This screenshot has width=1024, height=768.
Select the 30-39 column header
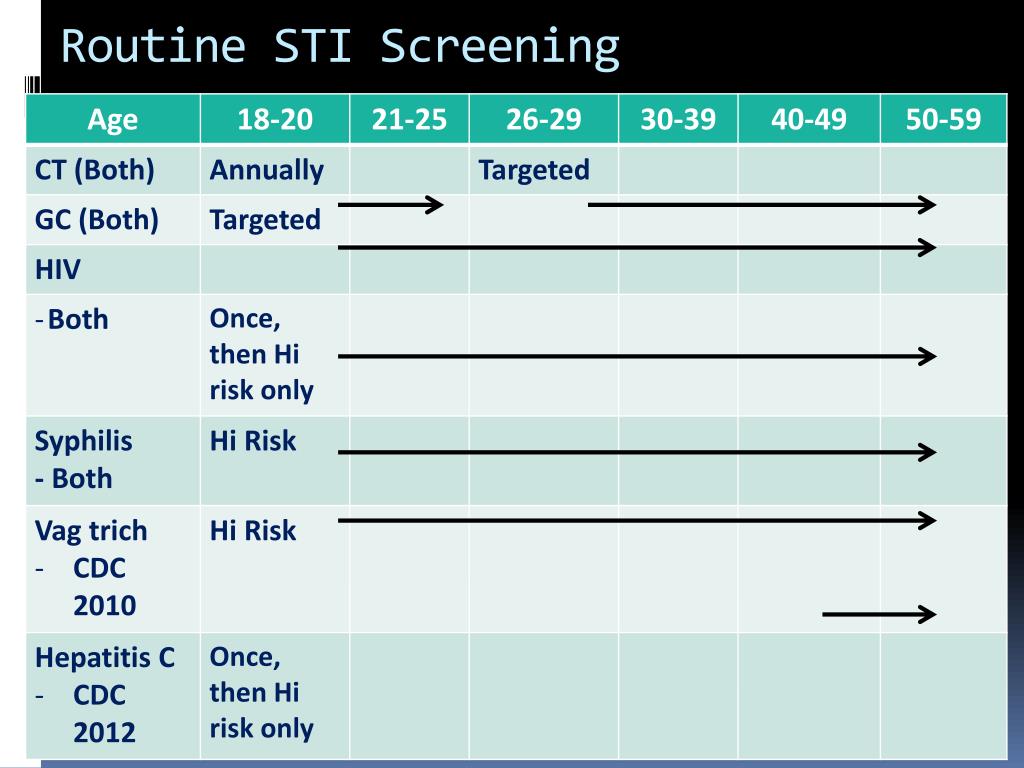[x=679, y=119]
